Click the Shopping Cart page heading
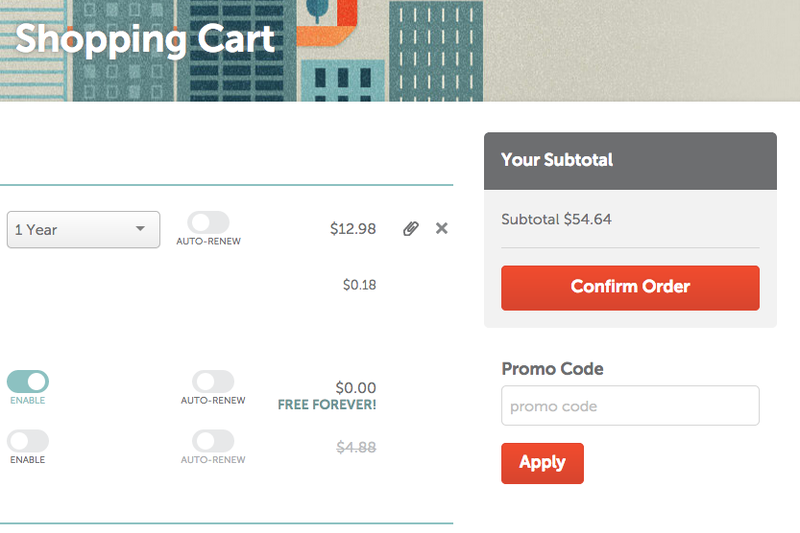Image resolution: width=800 pixels, height=533 pixels. [145, 39]
